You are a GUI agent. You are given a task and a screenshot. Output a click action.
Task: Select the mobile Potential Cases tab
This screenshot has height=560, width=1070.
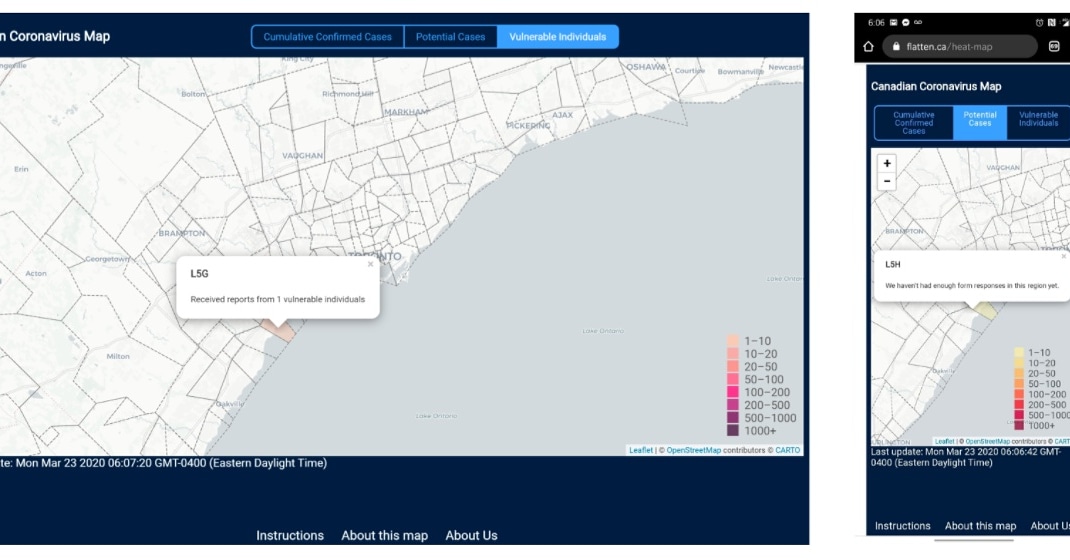(980, 123)
